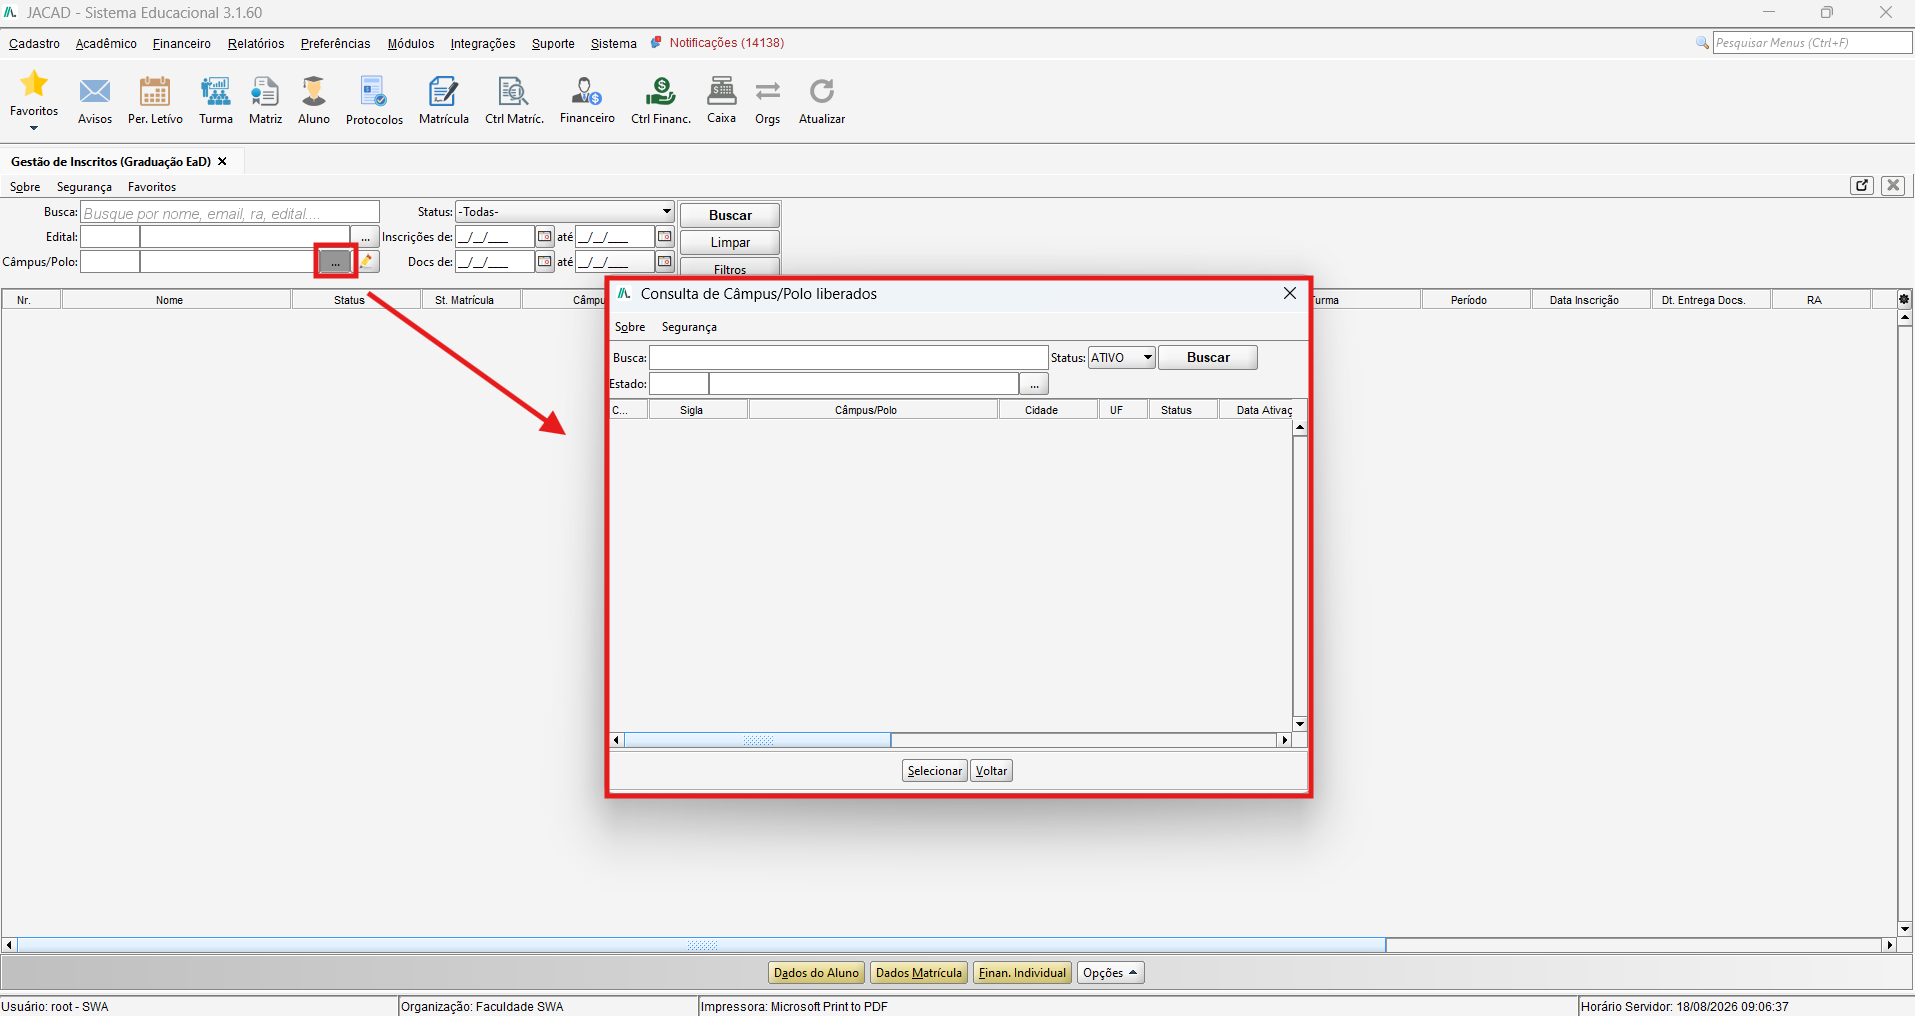Image resolution: width=1915 pixels, height=1016 pixels.
Task: Open the Cadastro menu
Action: click(x=34, y=43)
